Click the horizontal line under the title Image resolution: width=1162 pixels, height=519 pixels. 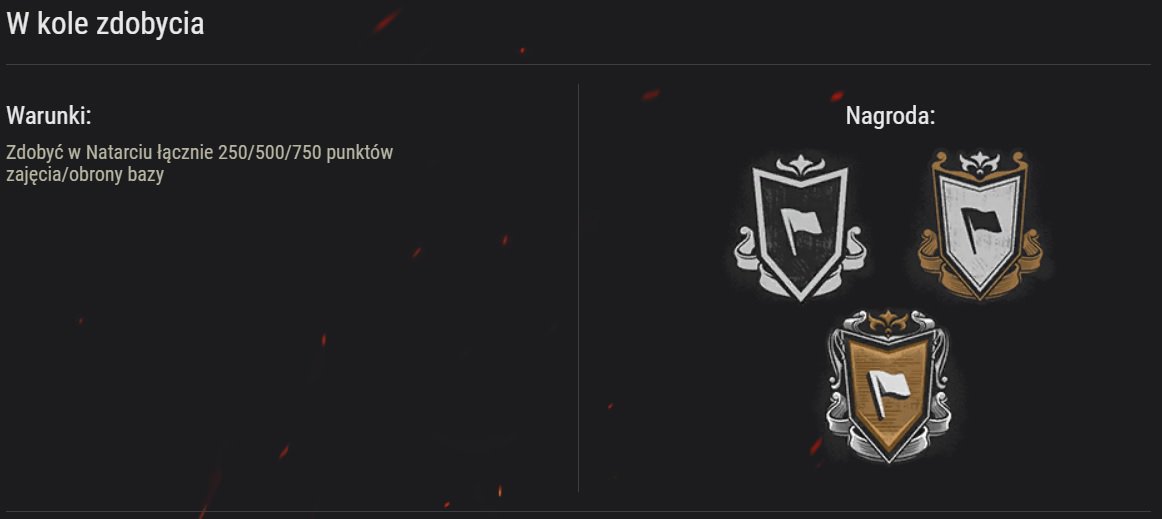click(578, 65)
